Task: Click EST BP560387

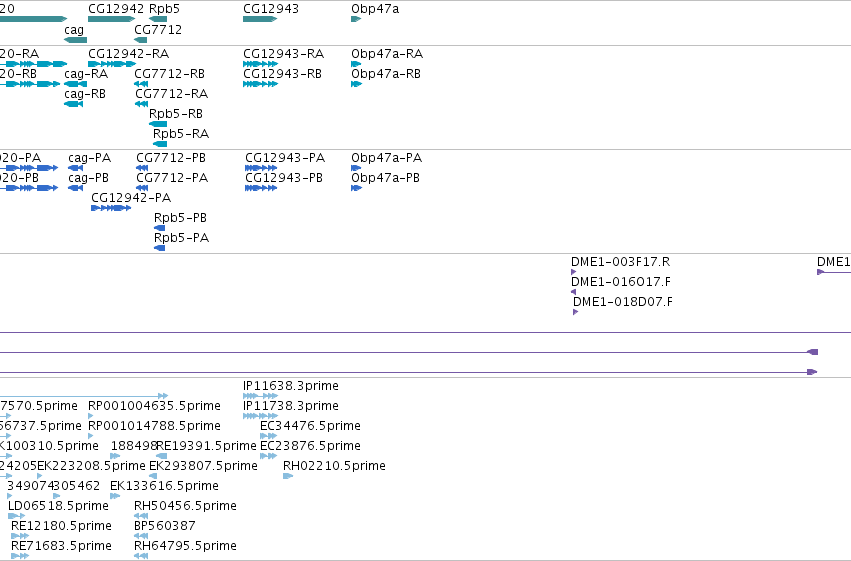Action: (x=164, y=526)
